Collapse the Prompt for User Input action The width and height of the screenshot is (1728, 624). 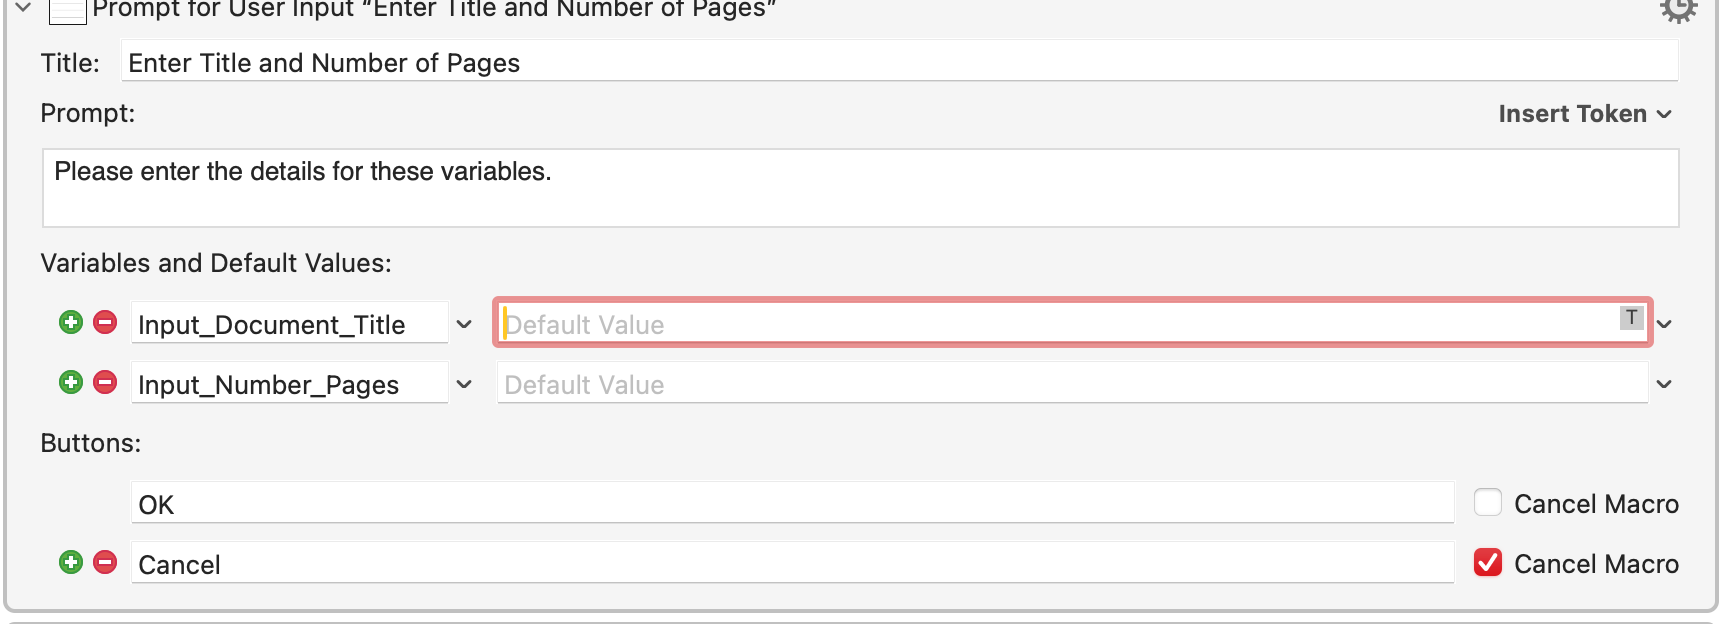(x=24, y=8)
